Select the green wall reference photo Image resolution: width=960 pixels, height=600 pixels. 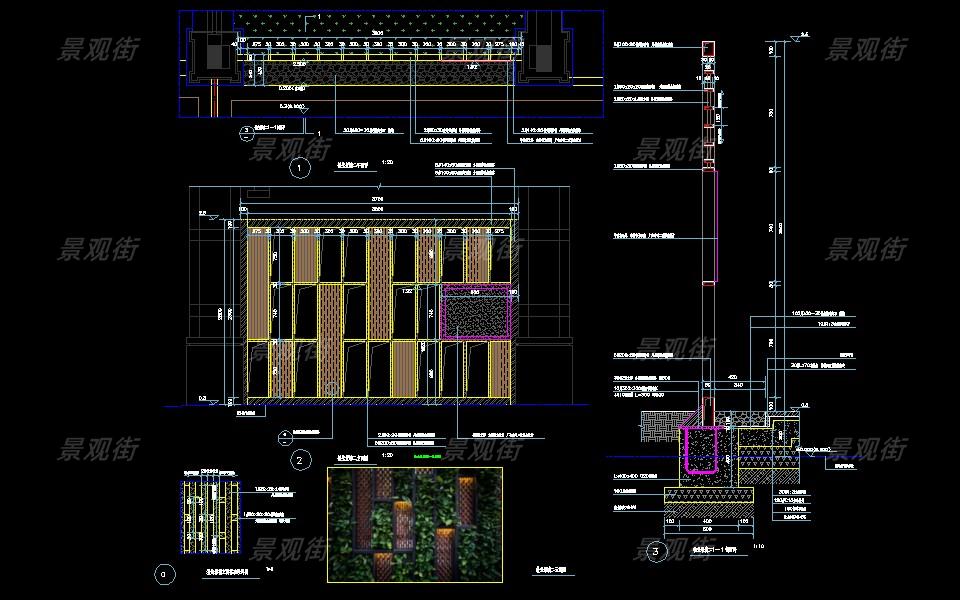coord(414,525)
